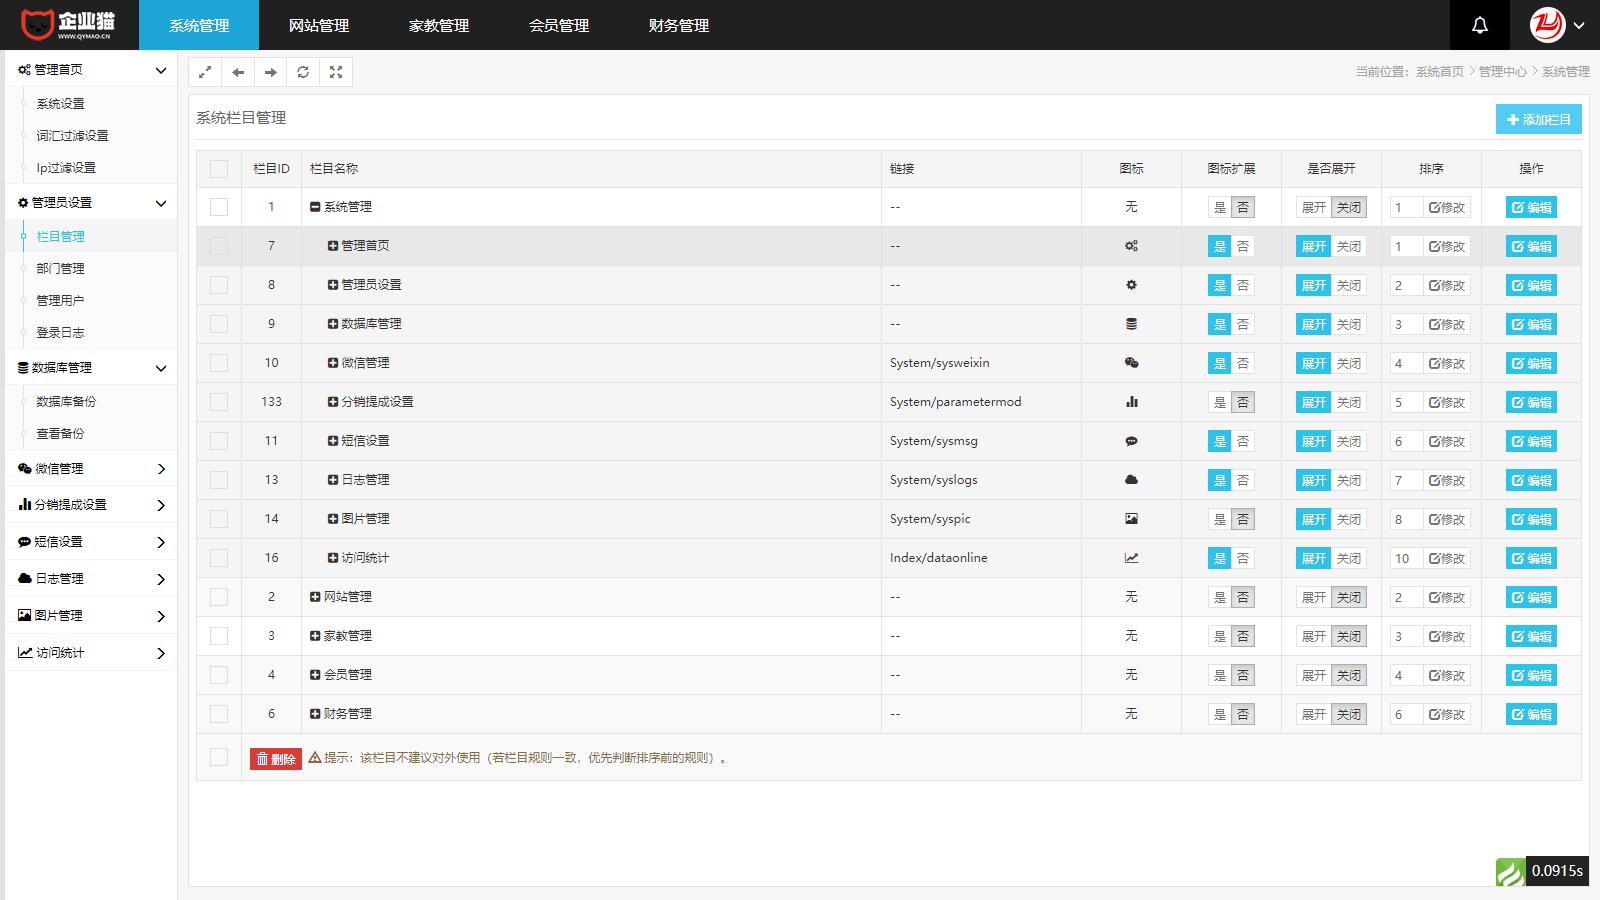Click 编辑 button for 财务管理 row

(x=1531, y=714)
